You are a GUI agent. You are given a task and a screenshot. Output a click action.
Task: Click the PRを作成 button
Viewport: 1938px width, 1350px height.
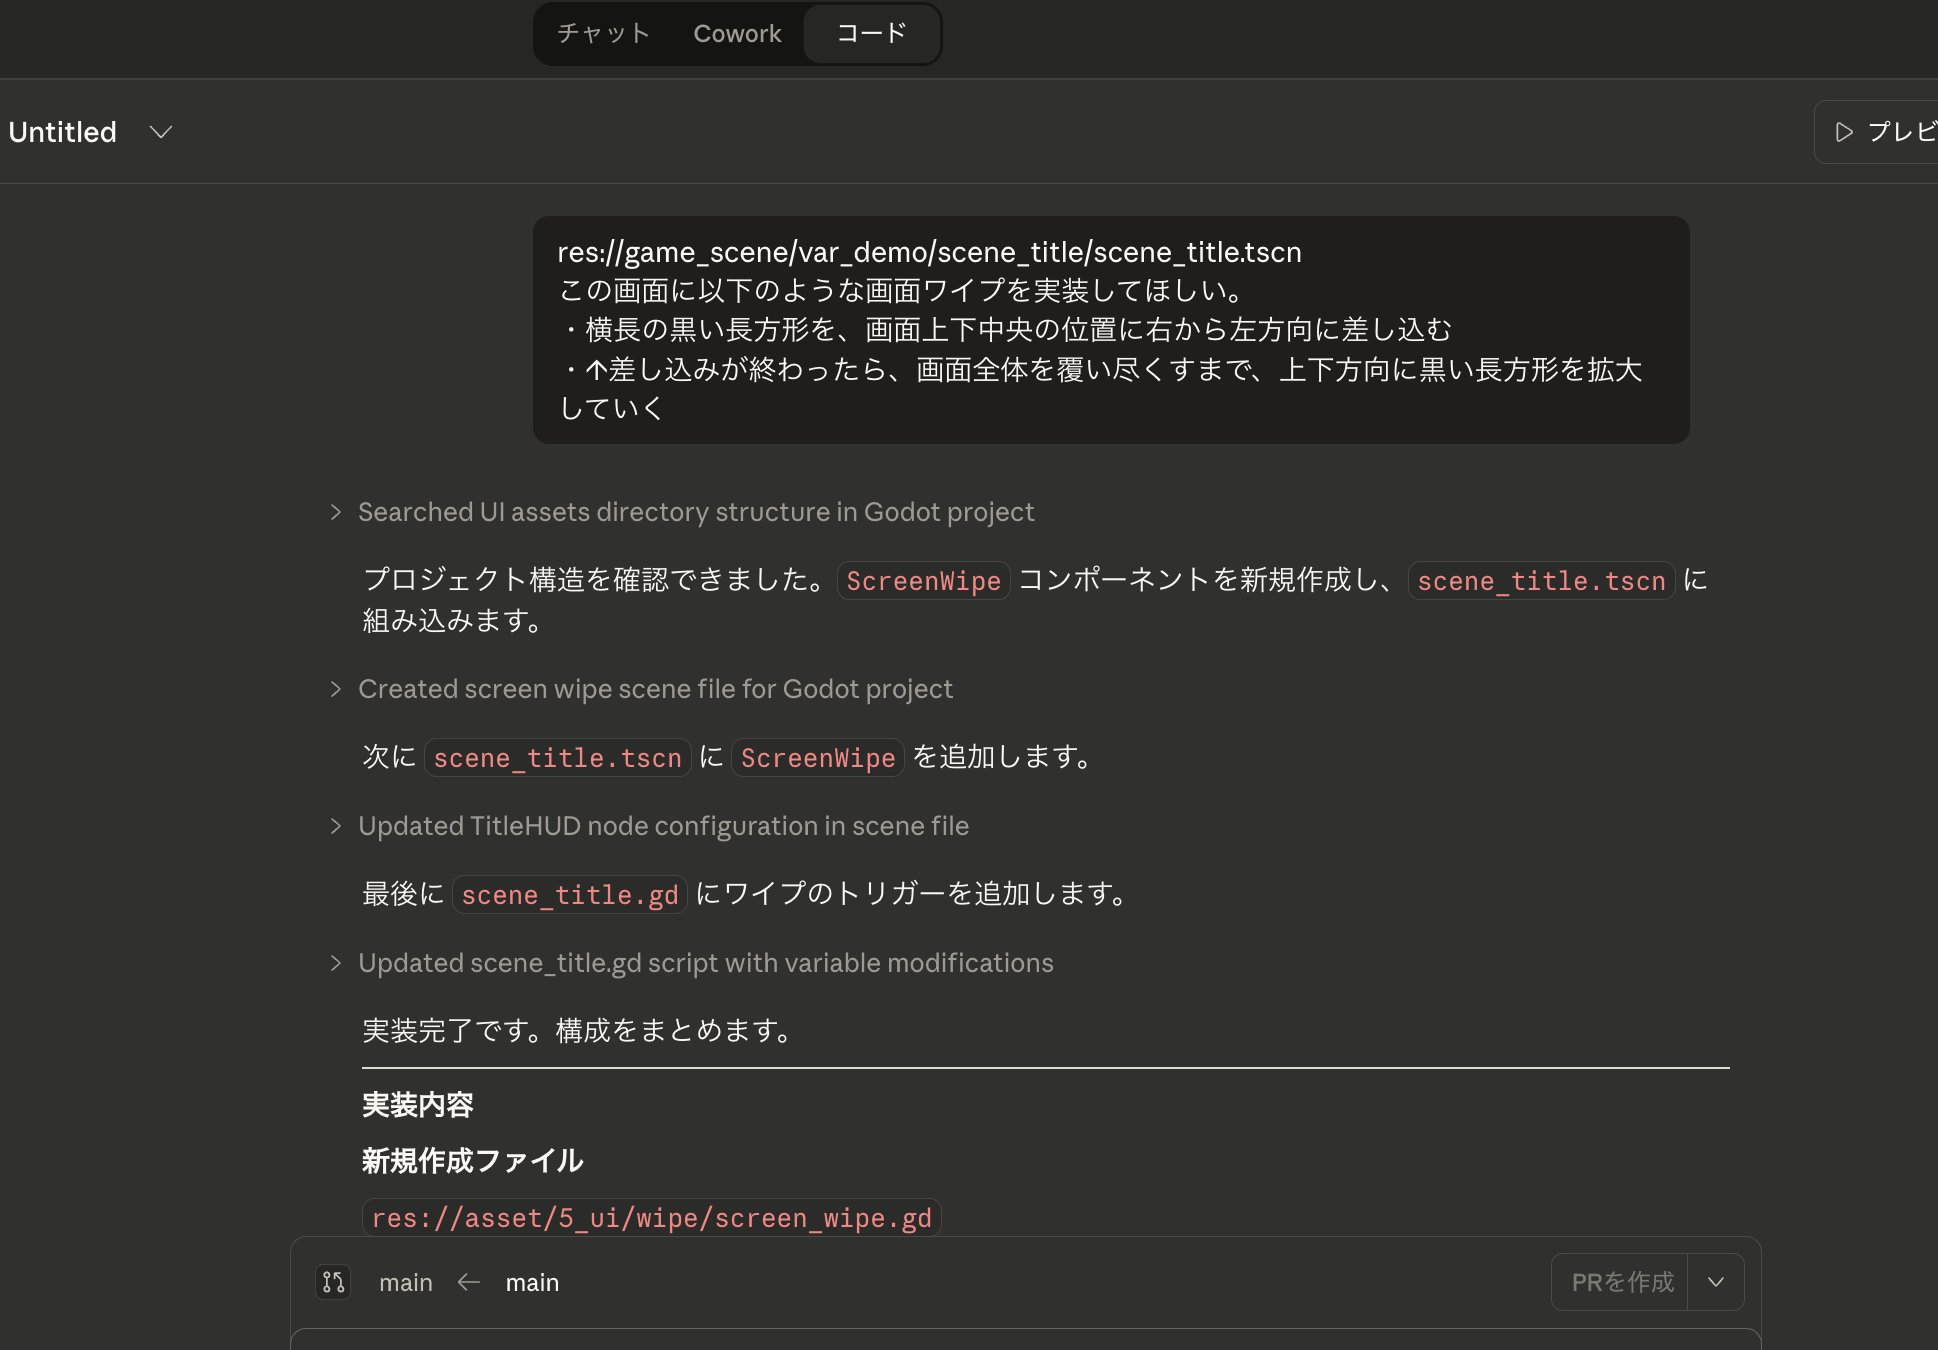[1621, 1282]
